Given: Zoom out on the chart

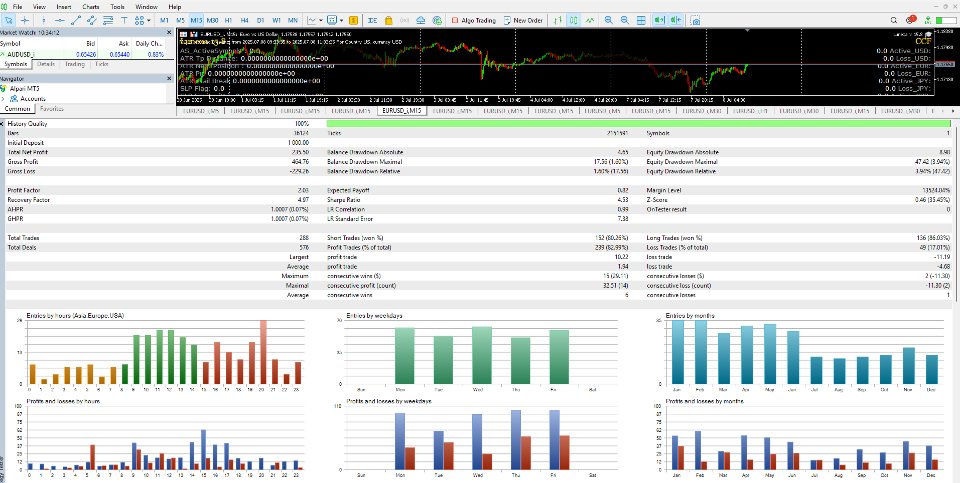Looking at the screenshot, I should pos(624,20).
